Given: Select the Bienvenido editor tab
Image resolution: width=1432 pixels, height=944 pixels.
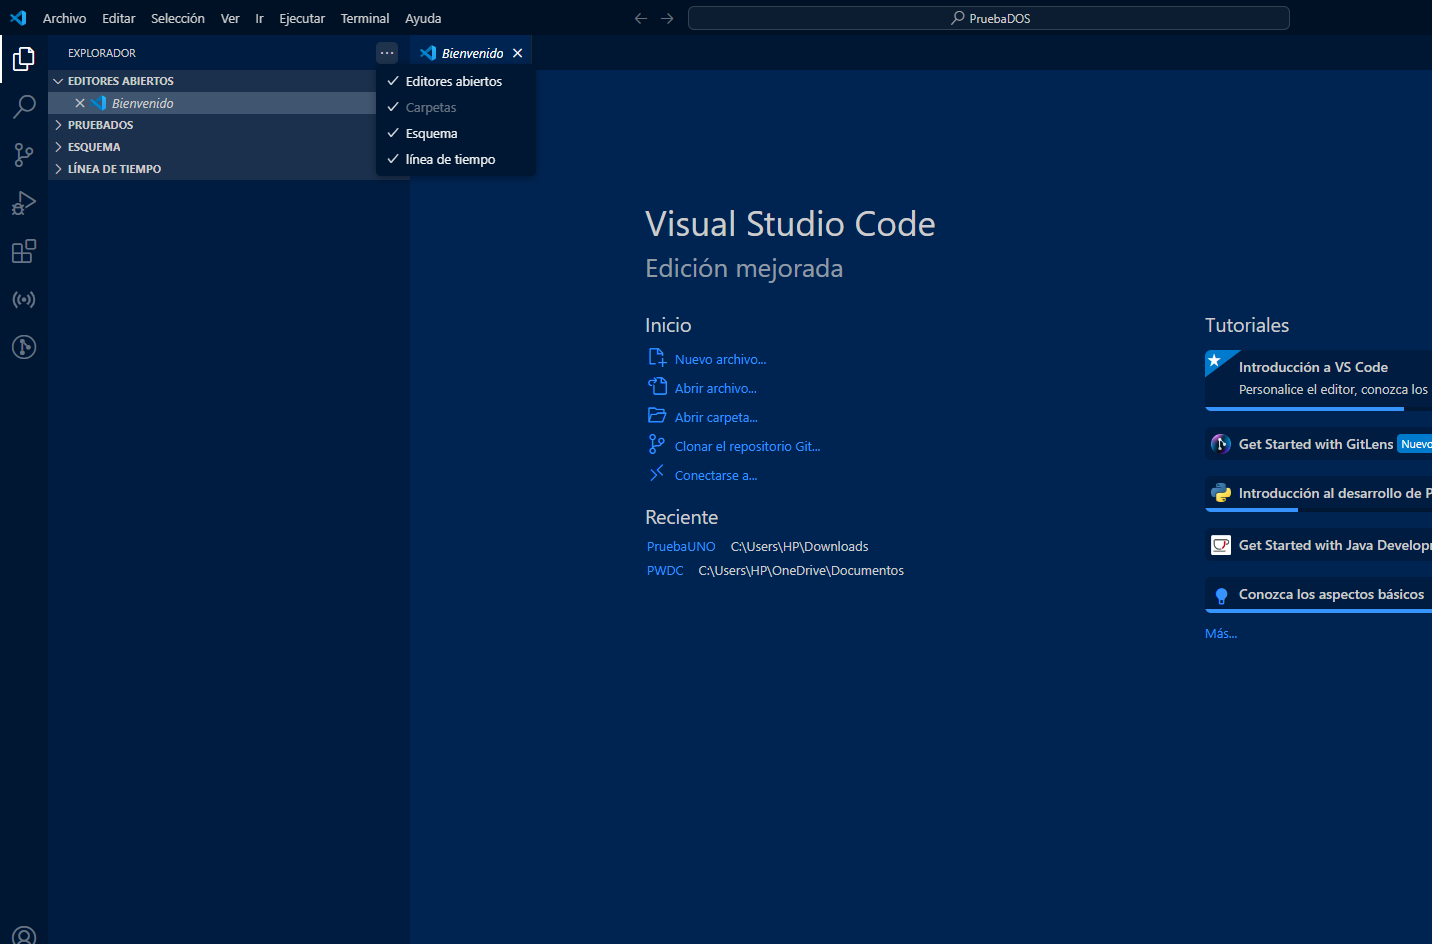Looking at the screenshot, I should (472, 53).
